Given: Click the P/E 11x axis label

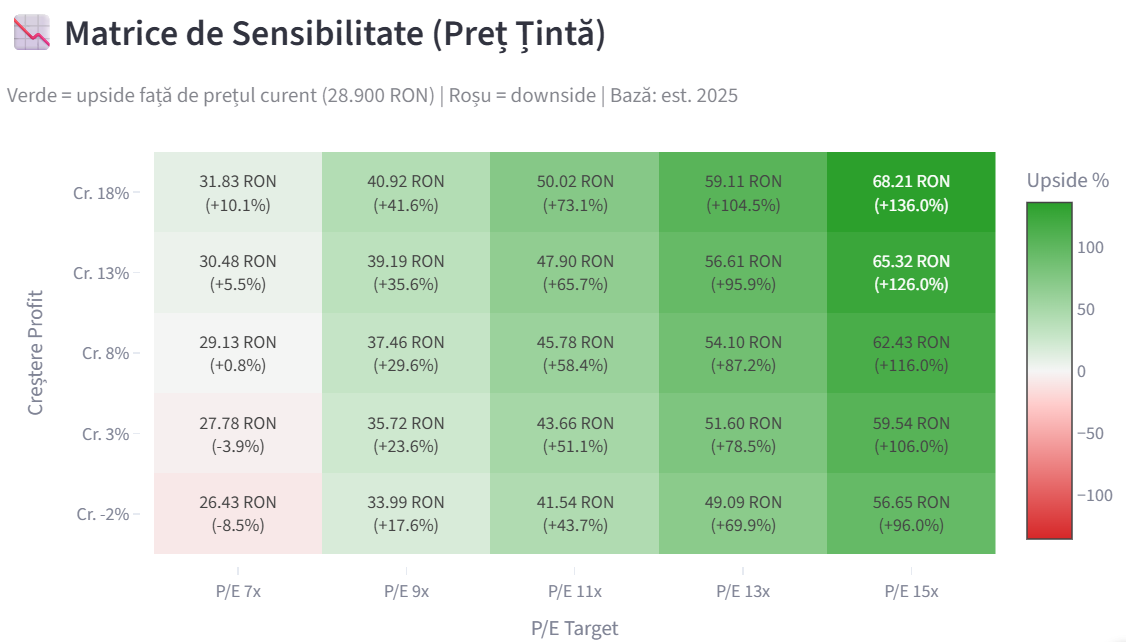Looking at the screenshot, I should [574, 592].
